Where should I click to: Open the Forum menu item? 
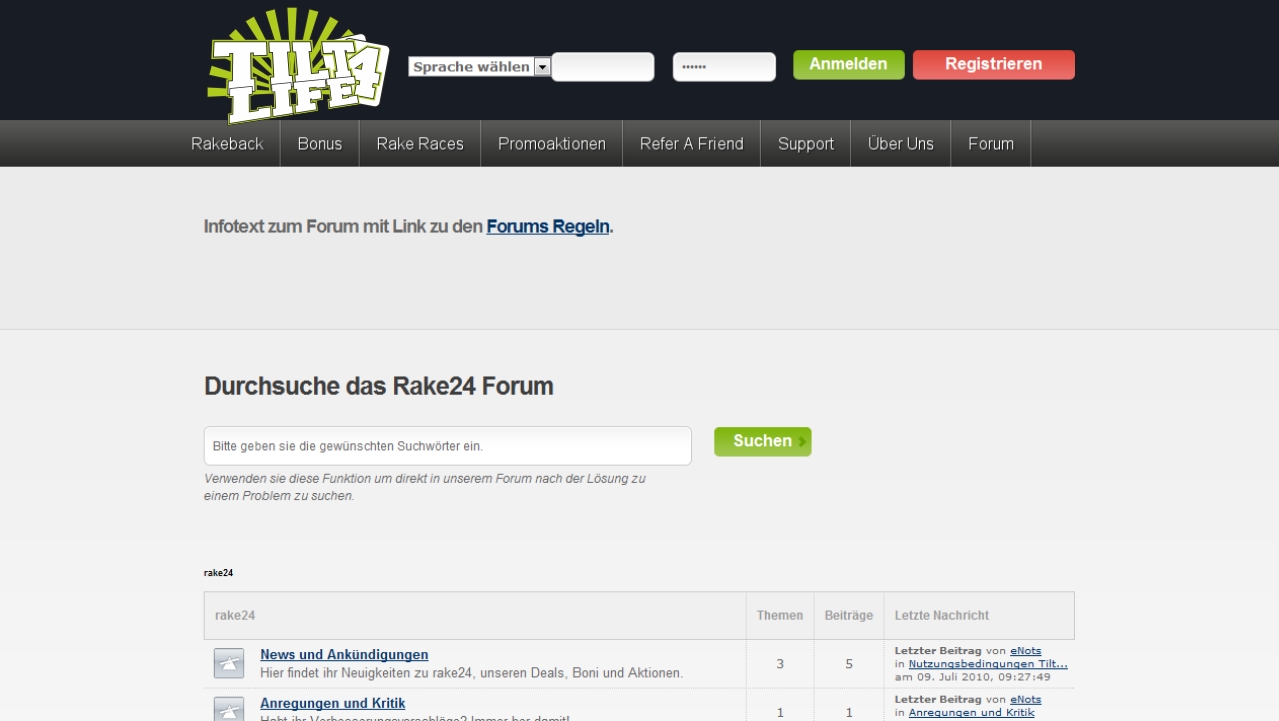coord(991,144)
